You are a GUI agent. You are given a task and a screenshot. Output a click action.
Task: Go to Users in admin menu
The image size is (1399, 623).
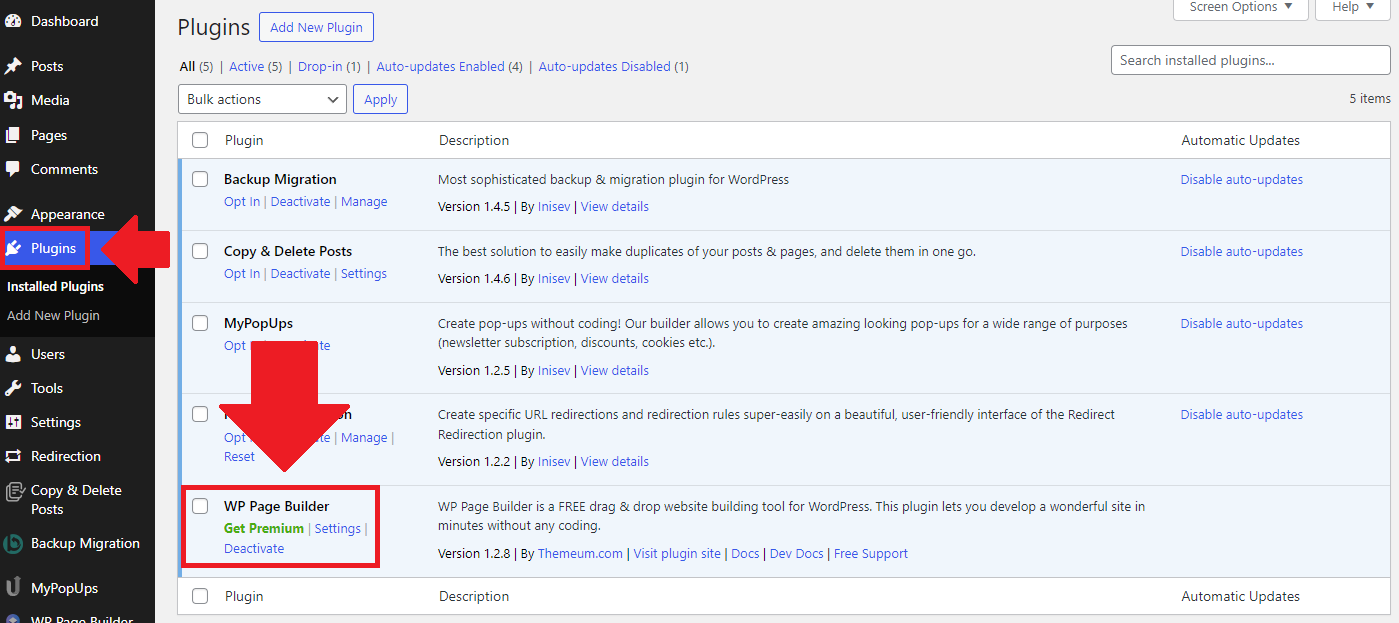[48, 354]
